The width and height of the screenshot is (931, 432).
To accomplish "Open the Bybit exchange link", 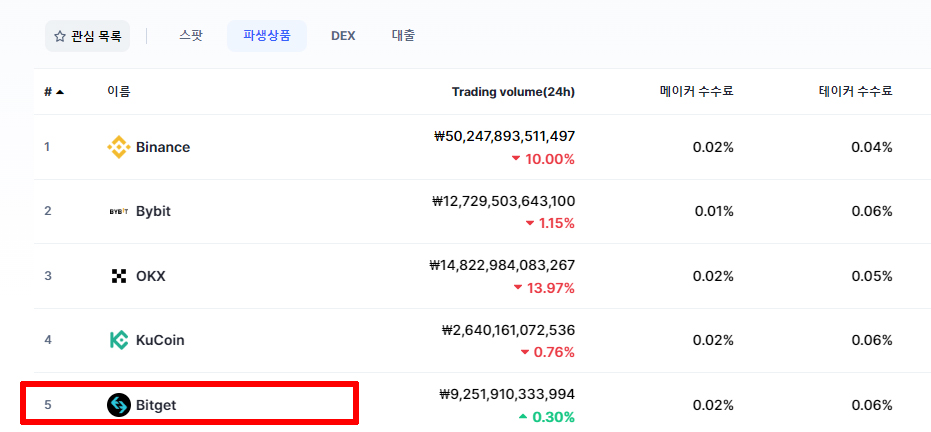I will (153, 211).
